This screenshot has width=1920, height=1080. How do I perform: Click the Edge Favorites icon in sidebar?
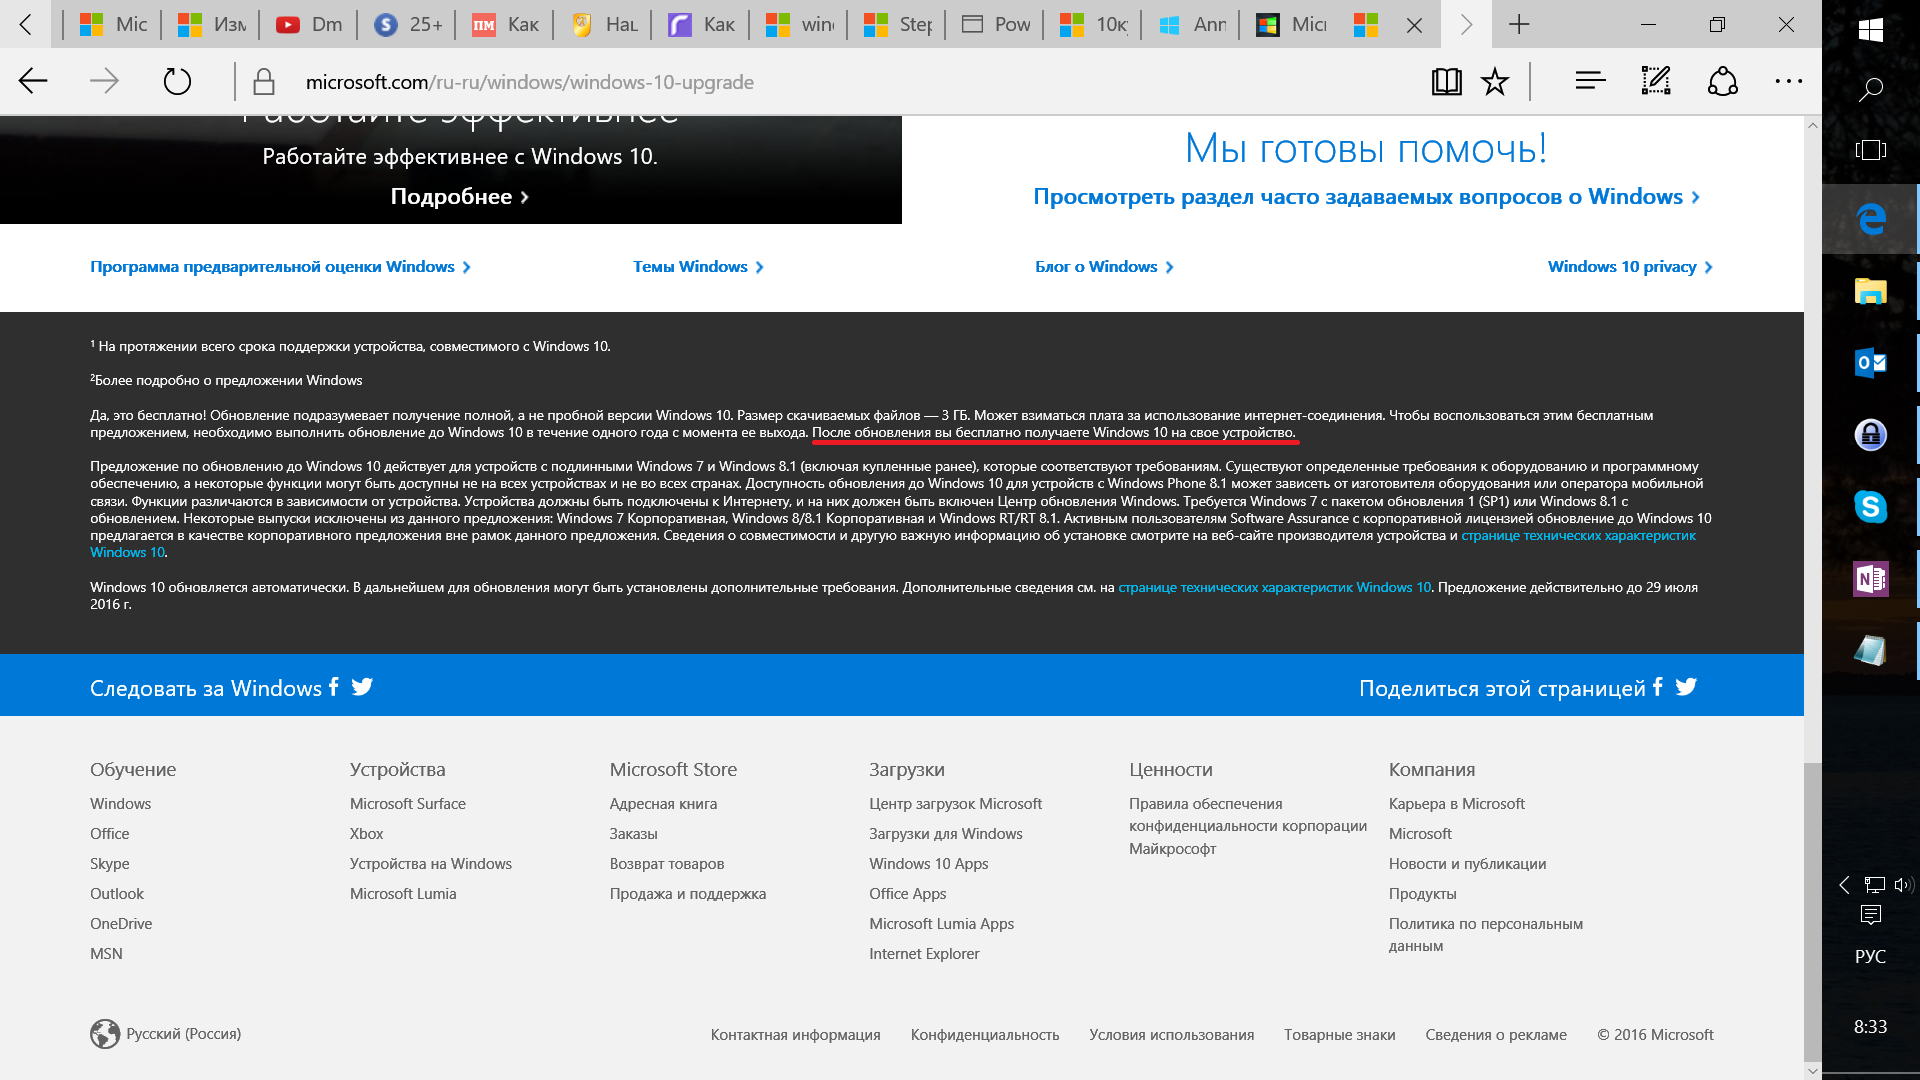[1495, 82]
